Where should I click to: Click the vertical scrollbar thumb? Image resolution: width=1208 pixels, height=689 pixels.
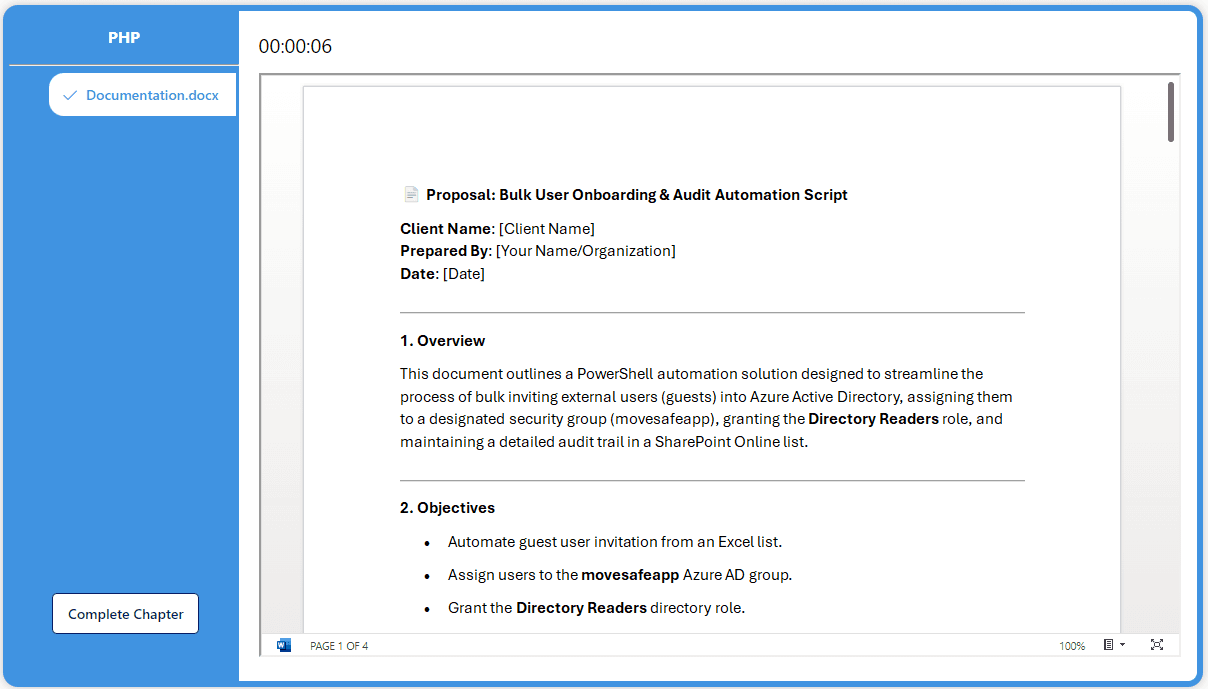1171,112
